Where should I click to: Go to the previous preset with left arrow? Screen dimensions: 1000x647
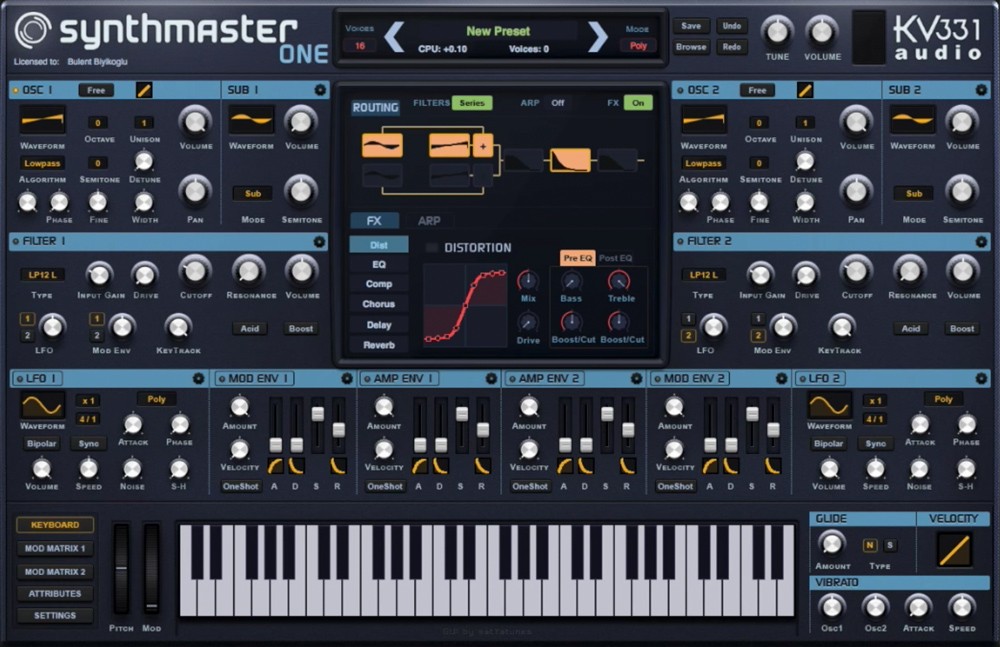click(x=394, y=37)
